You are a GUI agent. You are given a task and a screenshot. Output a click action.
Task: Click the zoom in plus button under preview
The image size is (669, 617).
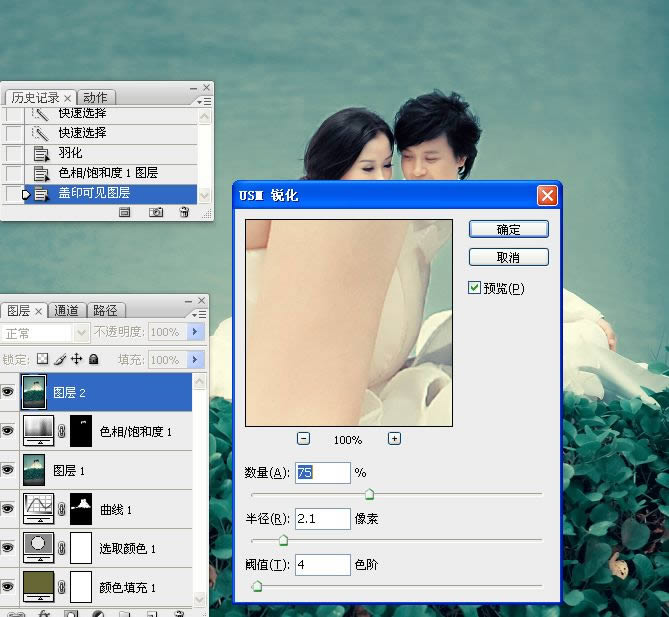394,439
